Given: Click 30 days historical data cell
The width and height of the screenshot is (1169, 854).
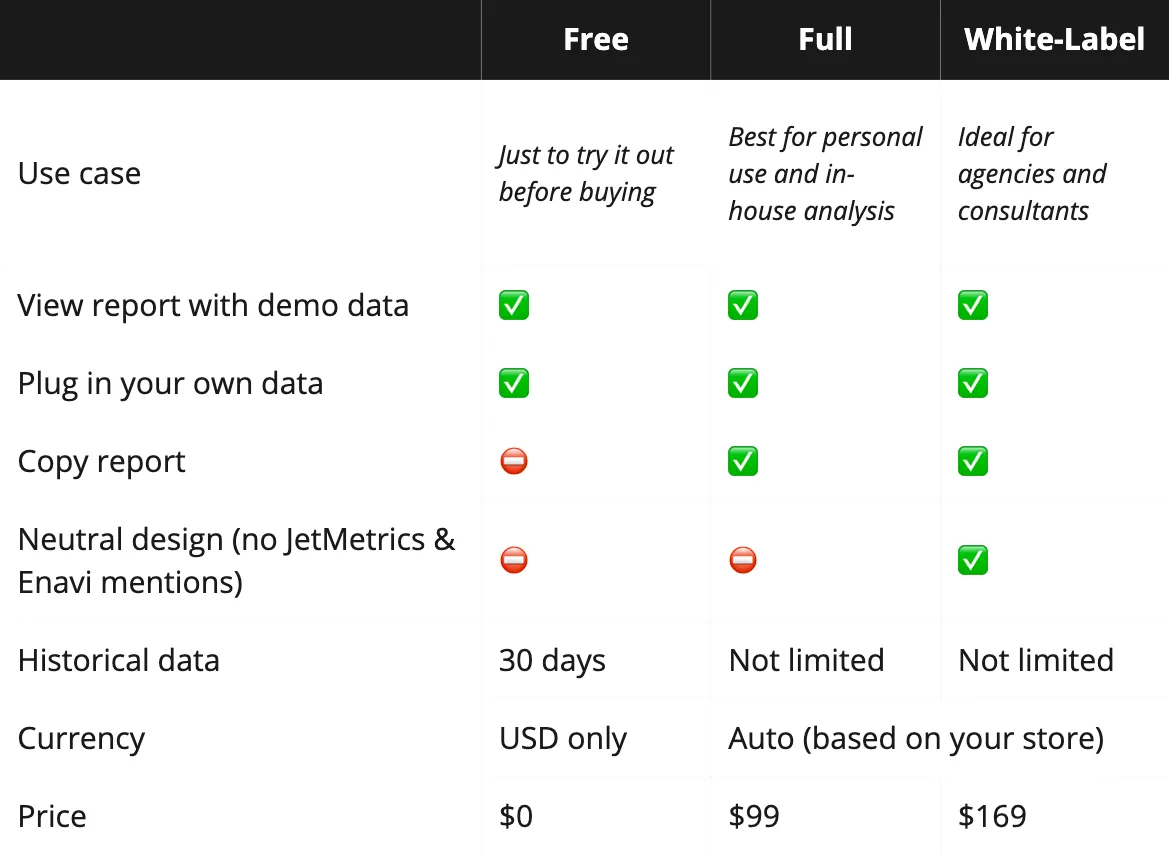Looking at the screenshot, I should click(552, 661).
